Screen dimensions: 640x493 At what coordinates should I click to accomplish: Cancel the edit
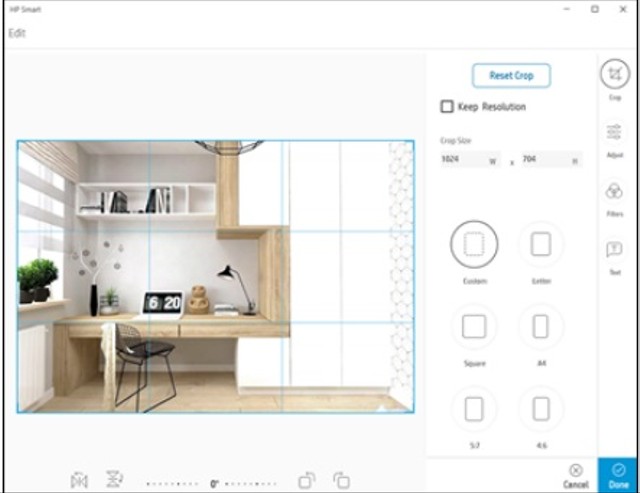(x=576, y=476)
